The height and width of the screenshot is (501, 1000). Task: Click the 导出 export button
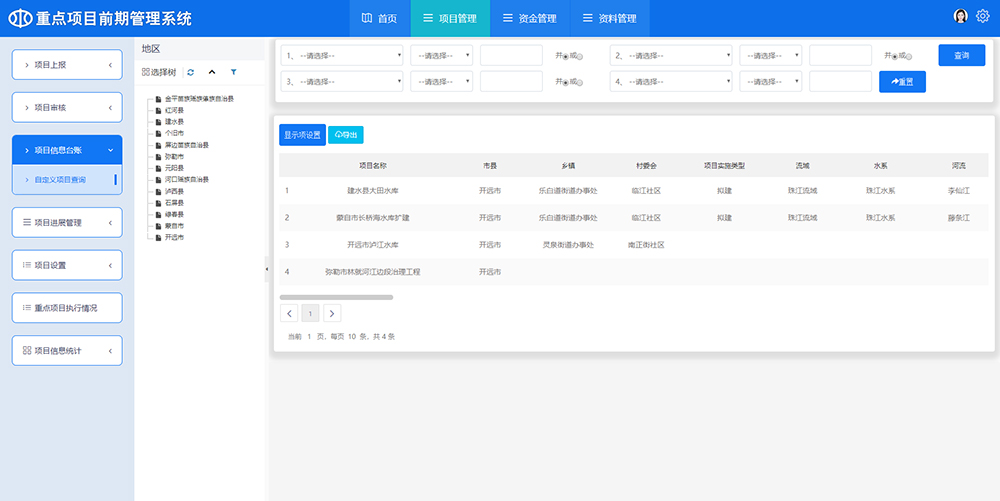(x=346, y=134)
